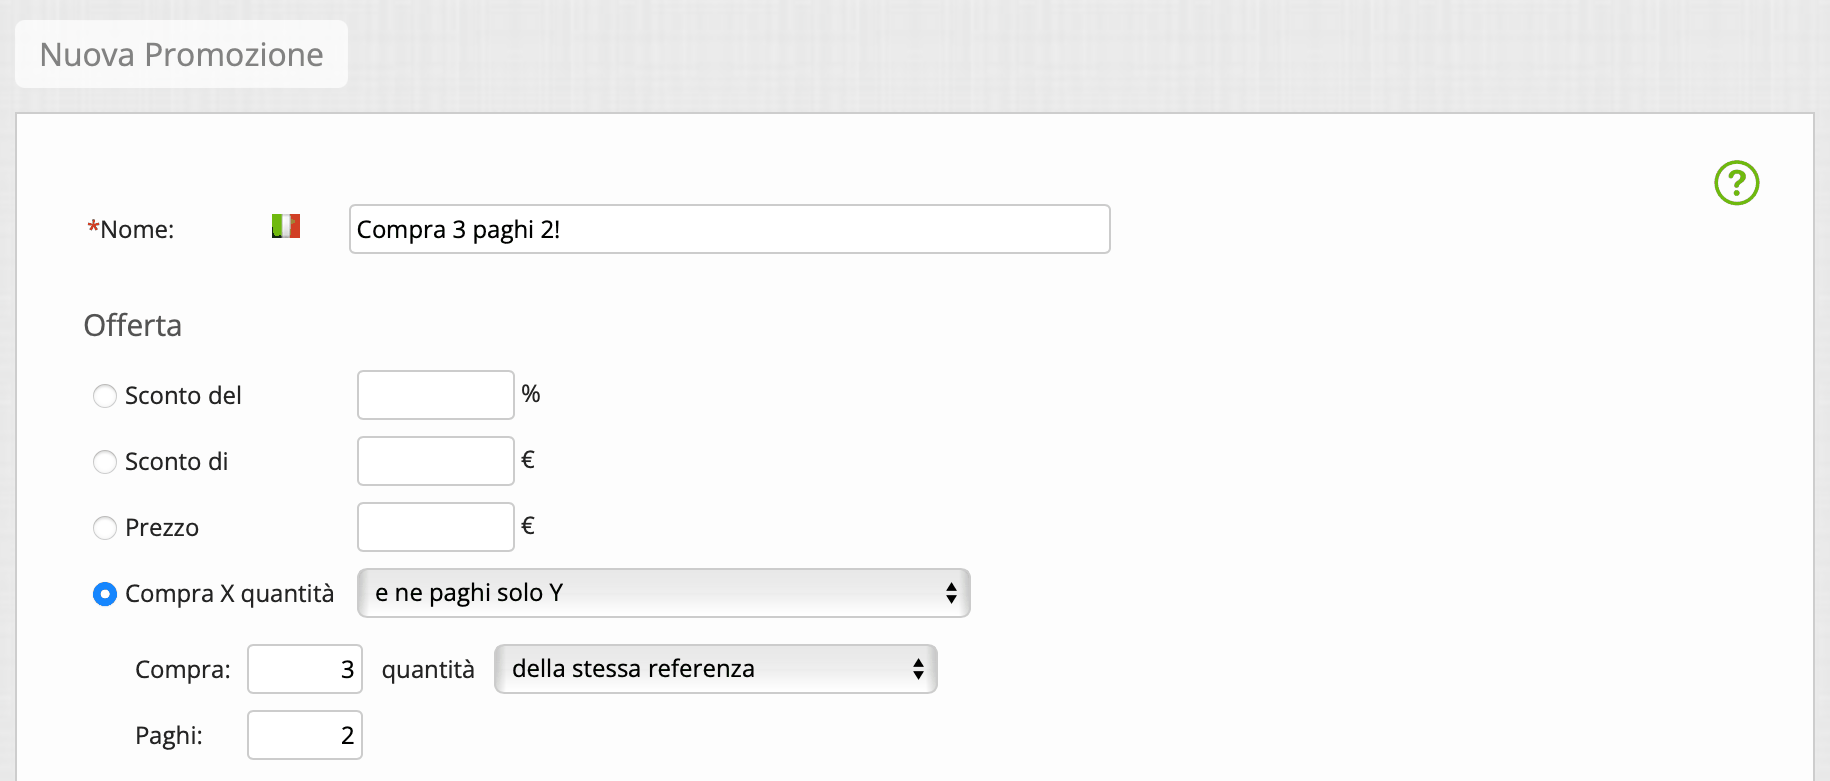Image resolution: width=1830 pixels, height=781 pixels.
Task: Click the Paghi field showing 2
Action: pos(305,735)
